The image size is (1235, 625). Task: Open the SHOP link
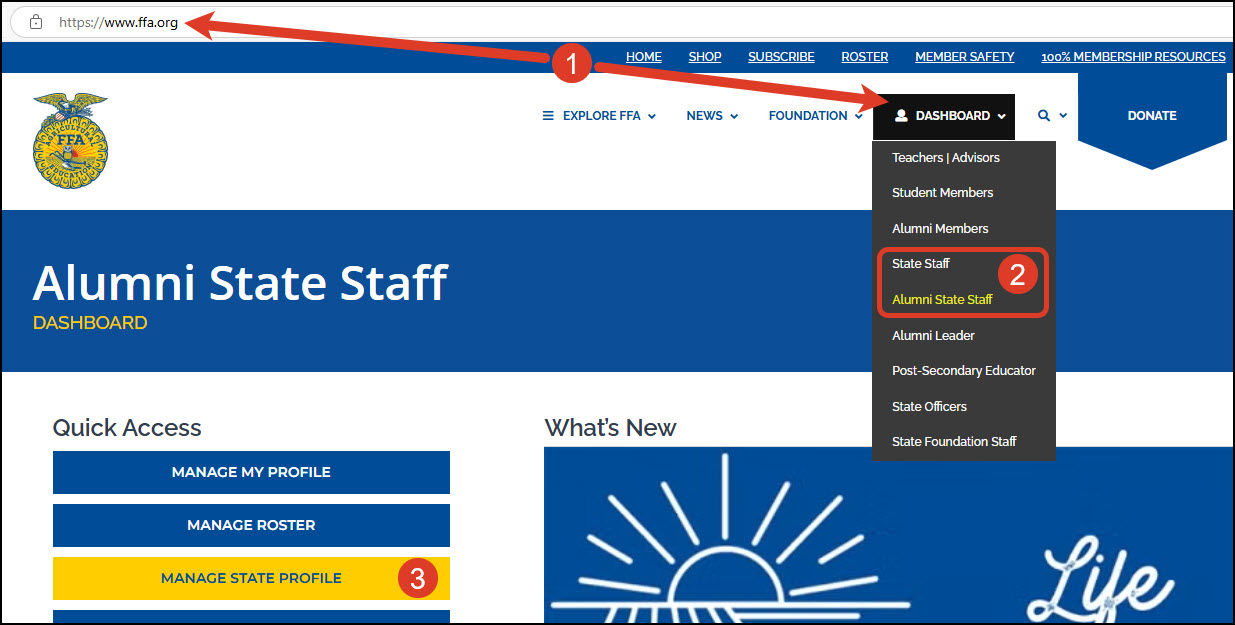[x=705, y=57]
